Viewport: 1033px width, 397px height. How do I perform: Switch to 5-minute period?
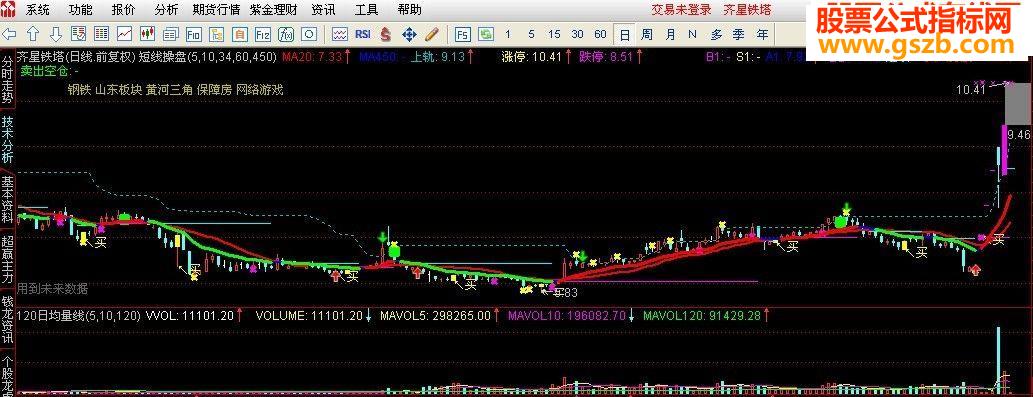pos(531,34)
